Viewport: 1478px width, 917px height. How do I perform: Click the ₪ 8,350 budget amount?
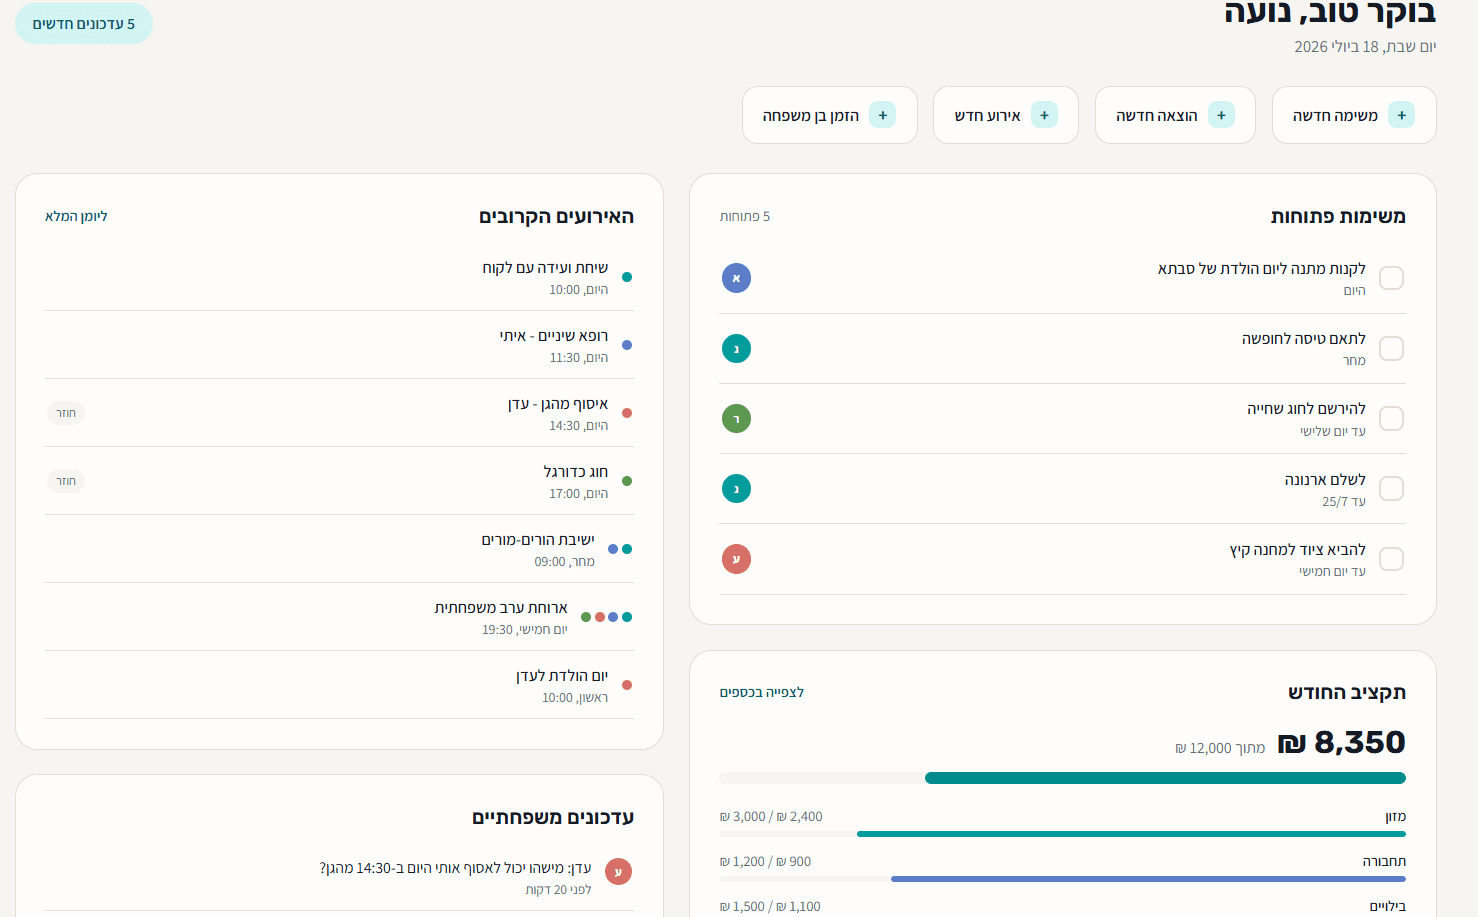[1342, 742]
